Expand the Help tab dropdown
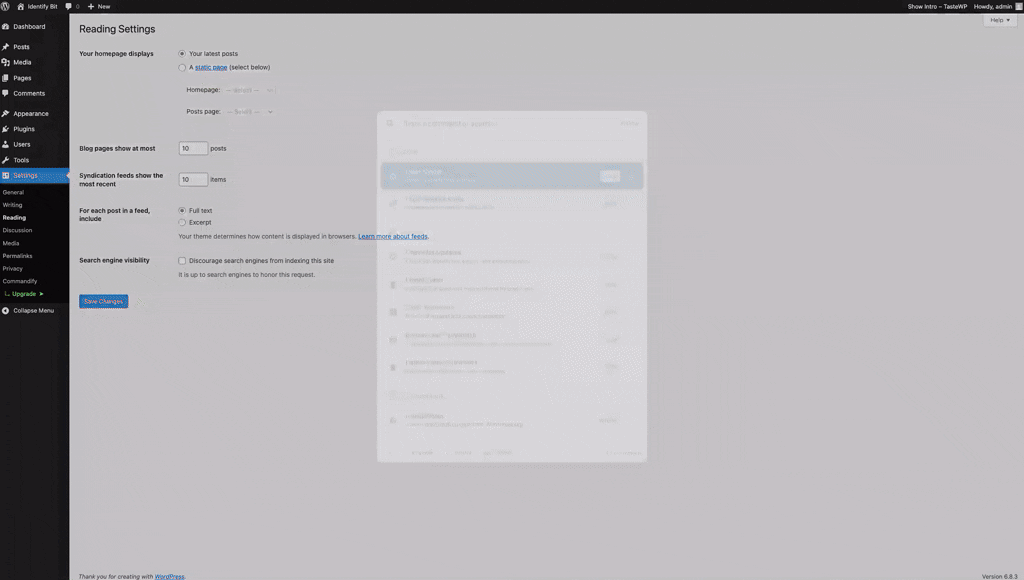 coord(999,20)
